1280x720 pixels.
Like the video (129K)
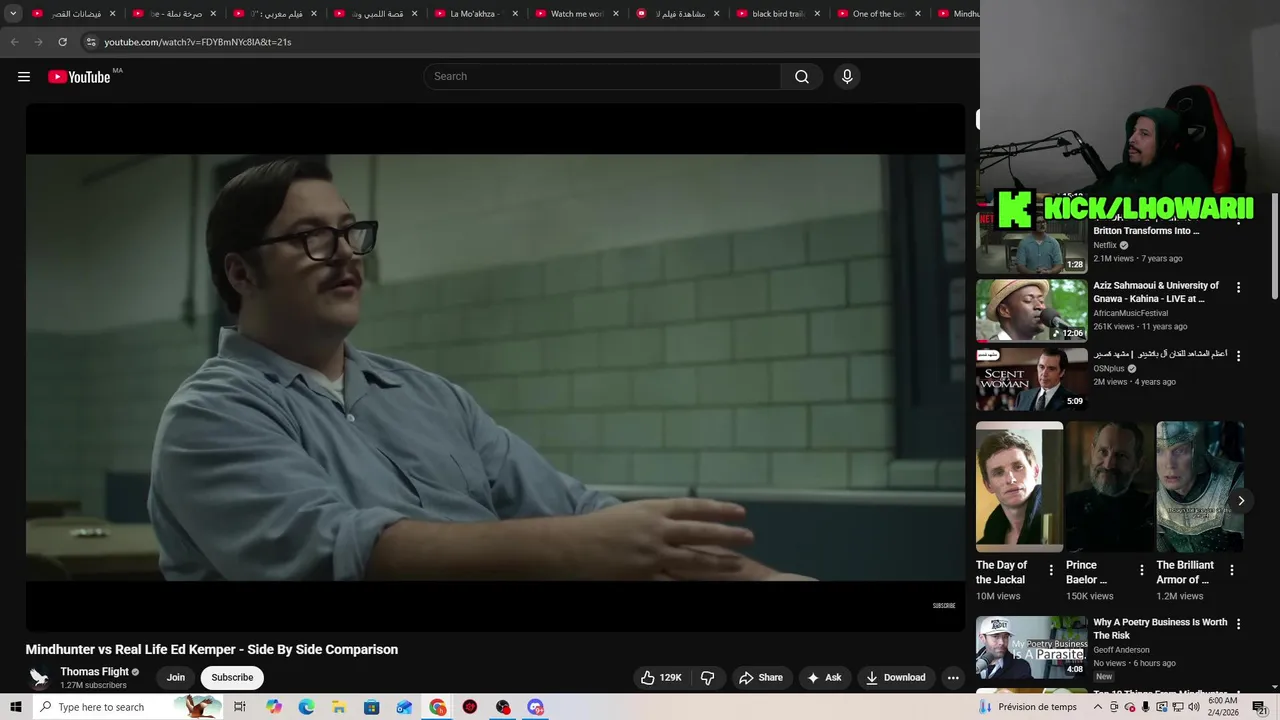[x=661, y=678]
